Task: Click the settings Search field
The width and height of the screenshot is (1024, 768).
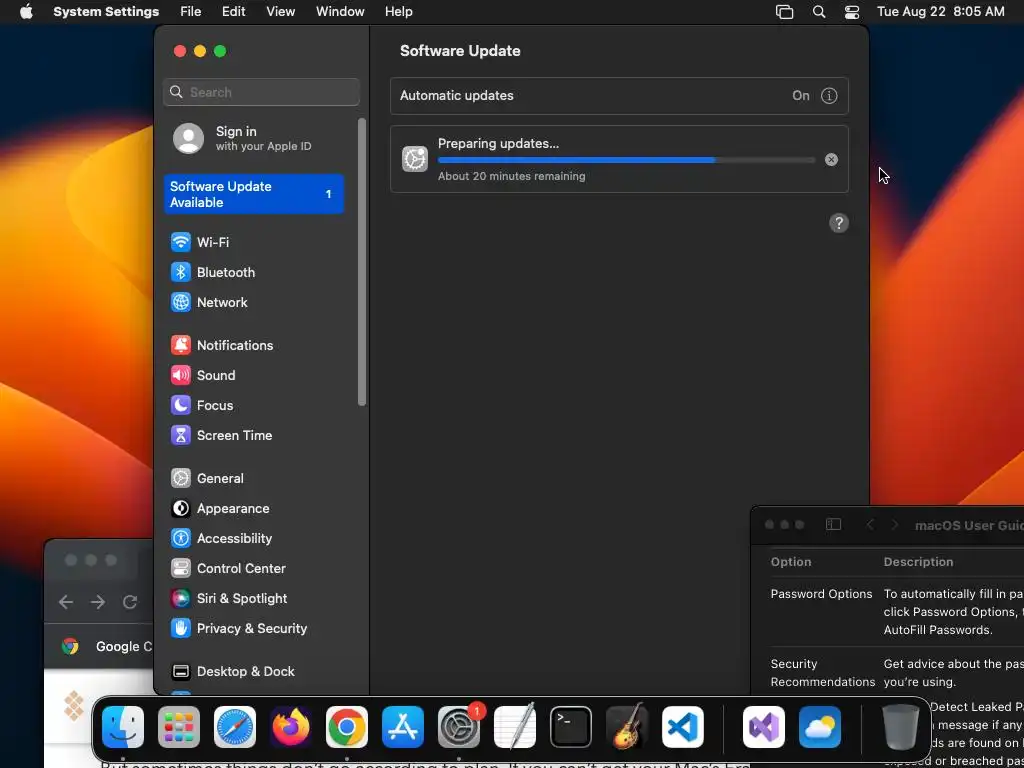Action: click(x=261, y=92)
